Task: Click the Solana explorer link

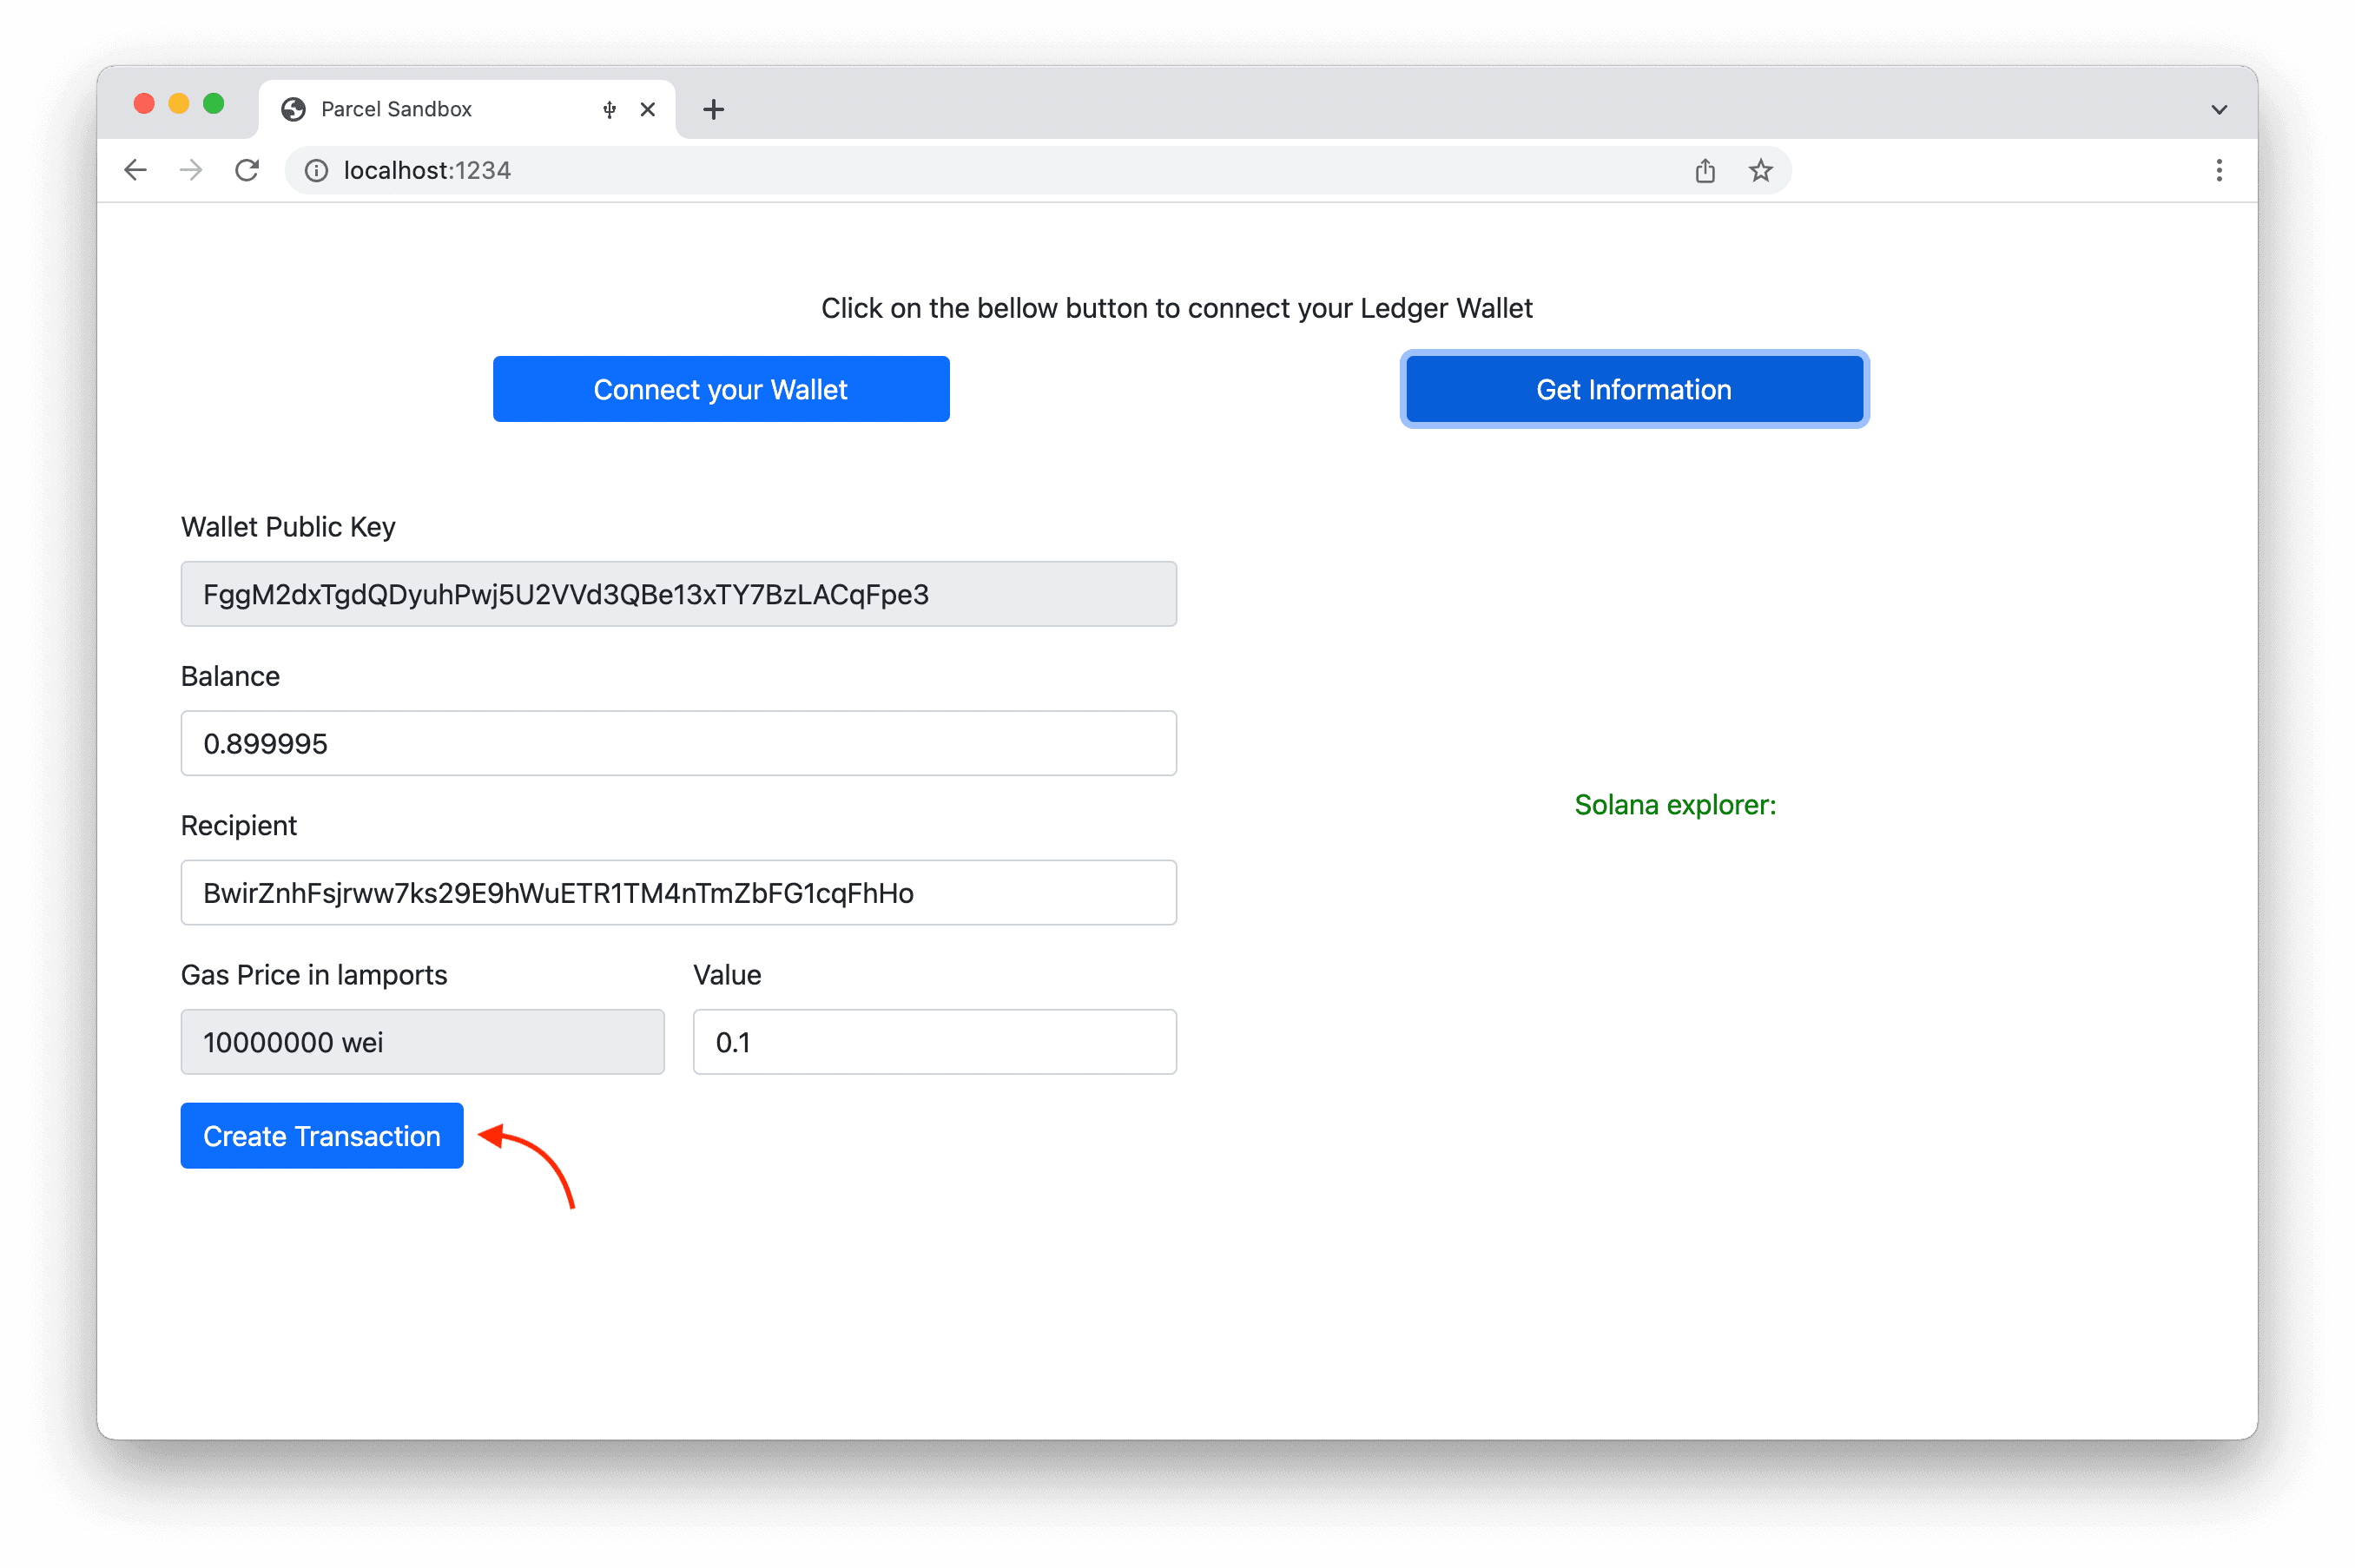Action: (1674, 805)
